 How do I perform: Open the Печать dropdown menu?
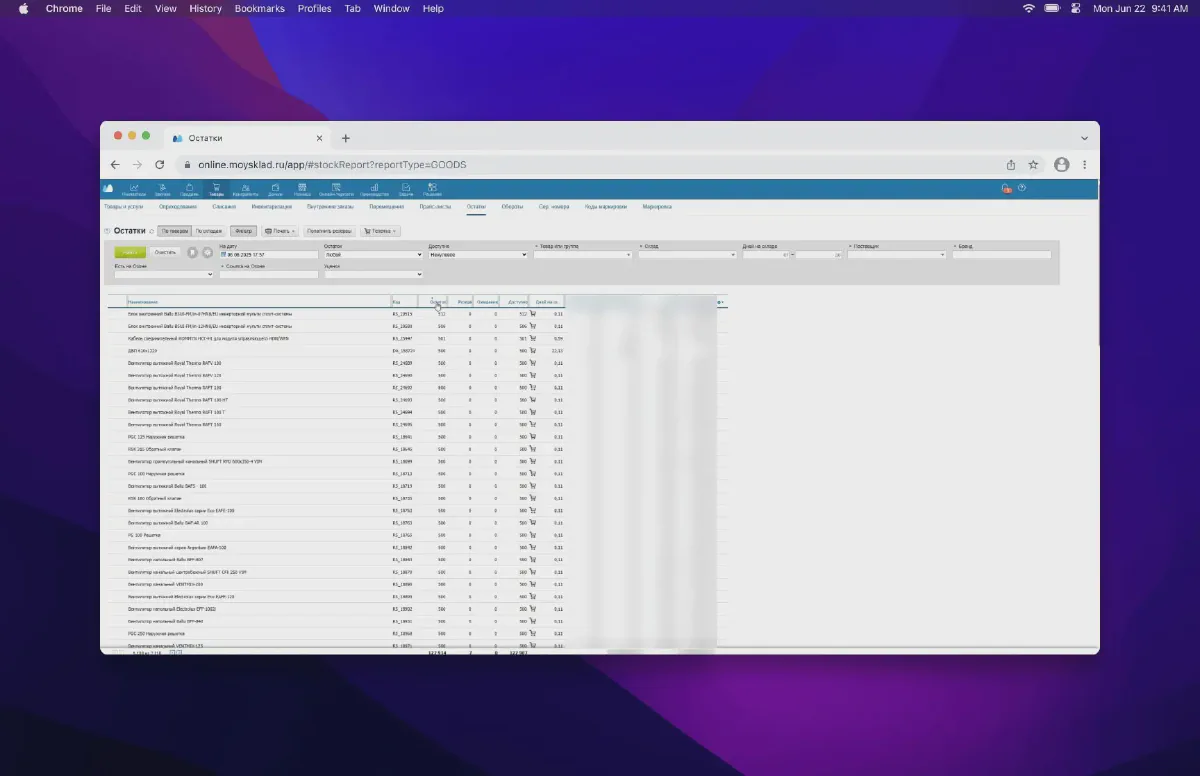point(280,231)
